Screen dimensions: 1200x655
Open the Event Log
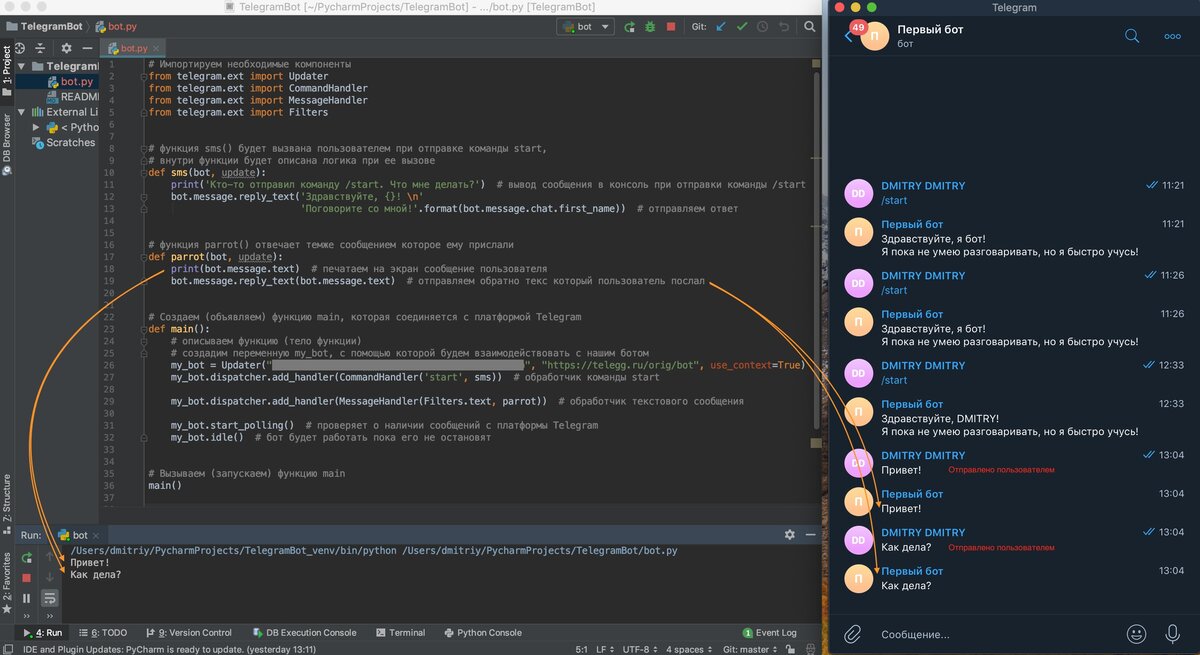(770, 632)
